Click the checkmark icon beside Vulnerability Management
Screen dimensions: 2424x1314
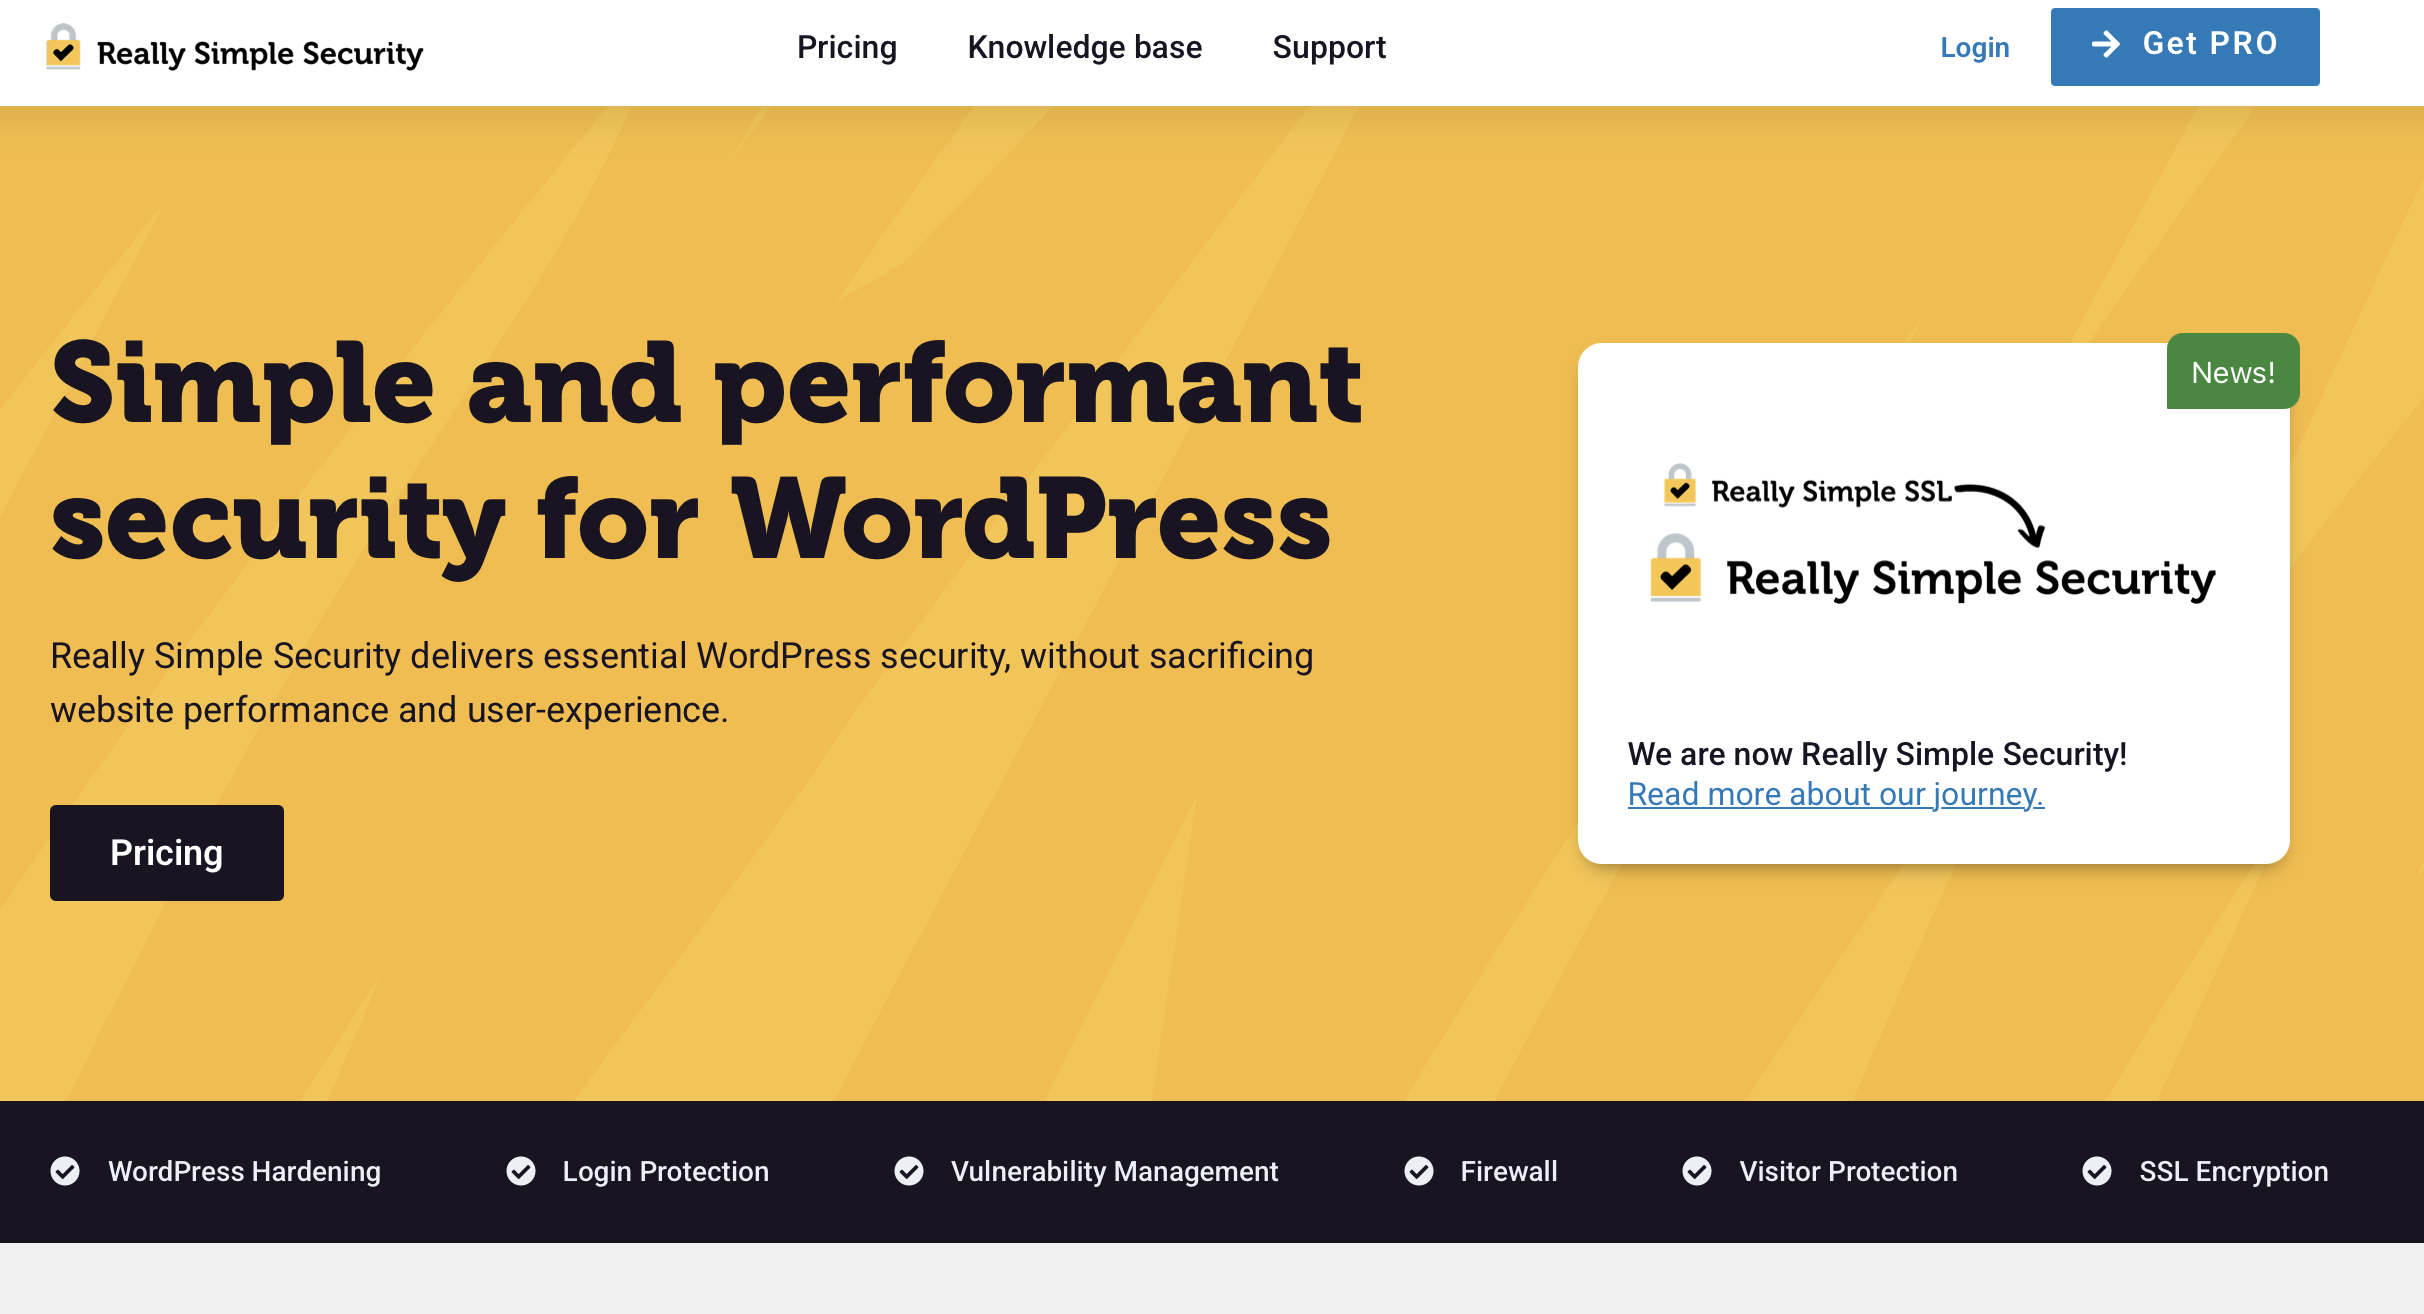[x=909, y=1171]
